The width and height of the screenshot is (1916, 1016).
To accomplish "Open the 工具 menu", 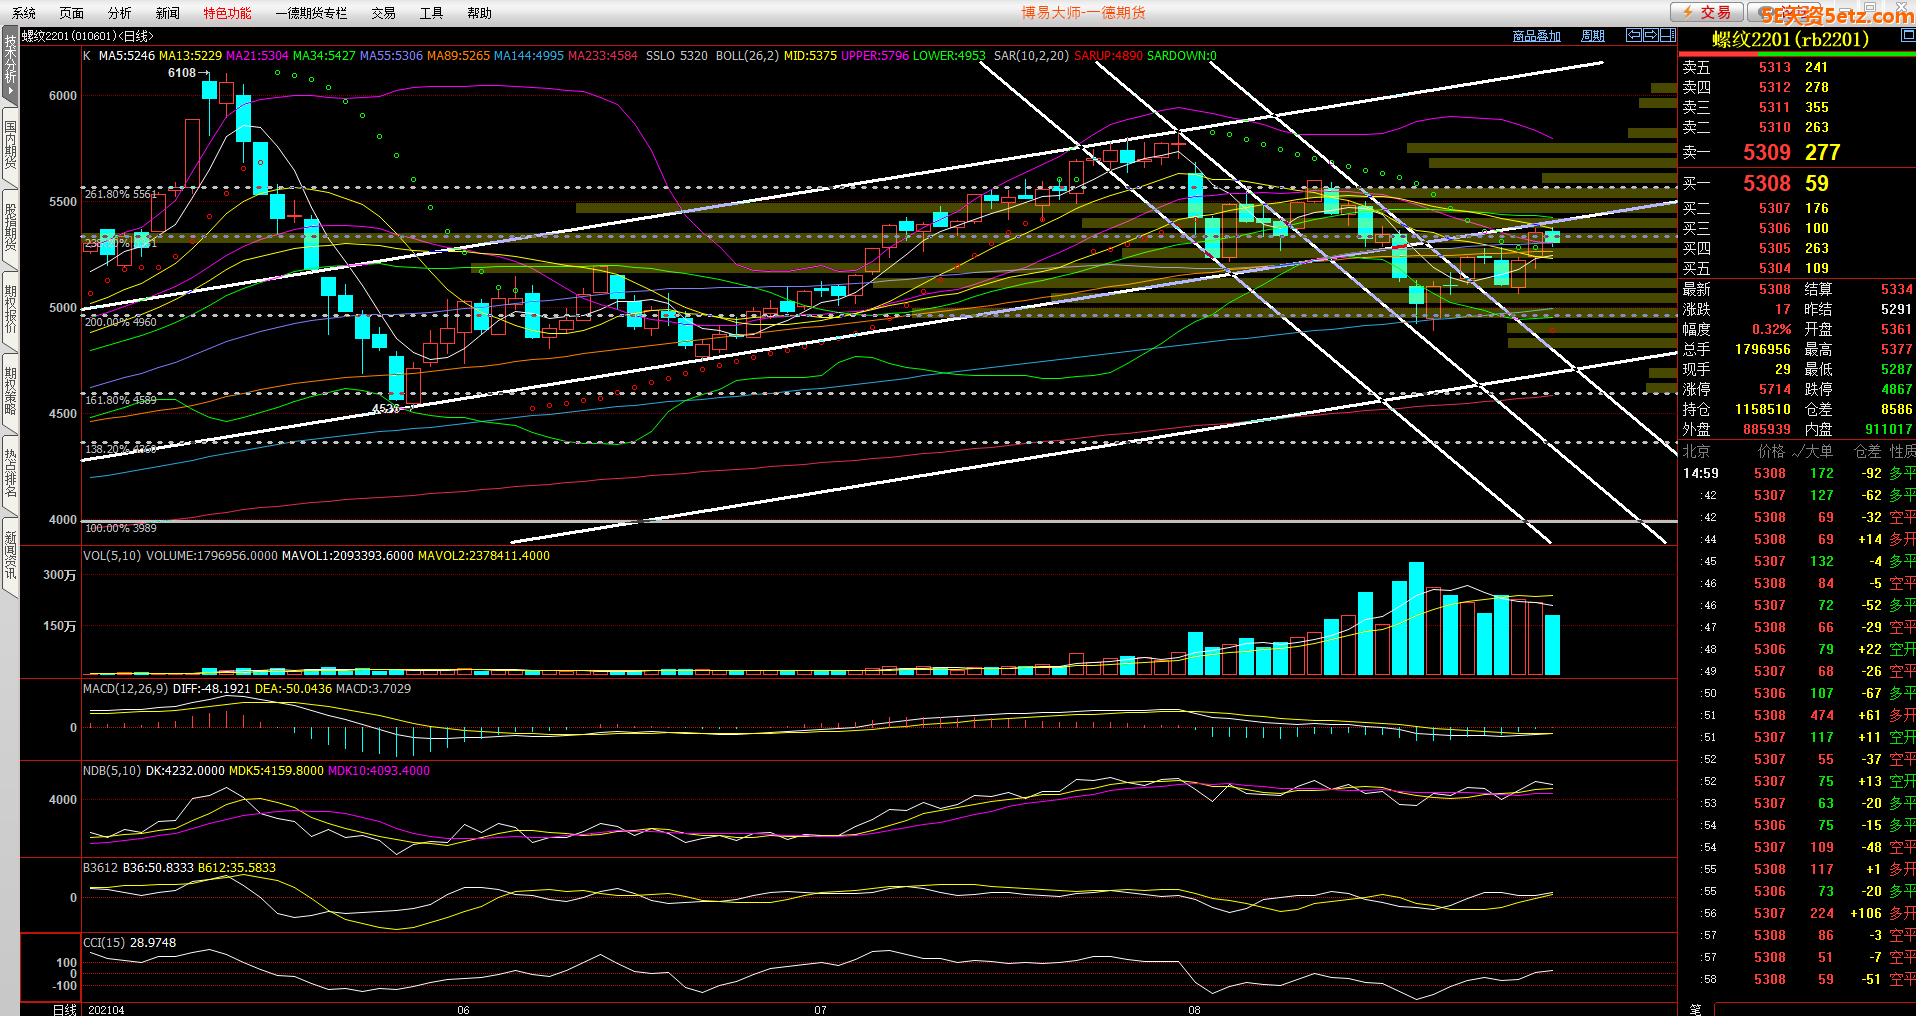I will [x=431, y=13].
